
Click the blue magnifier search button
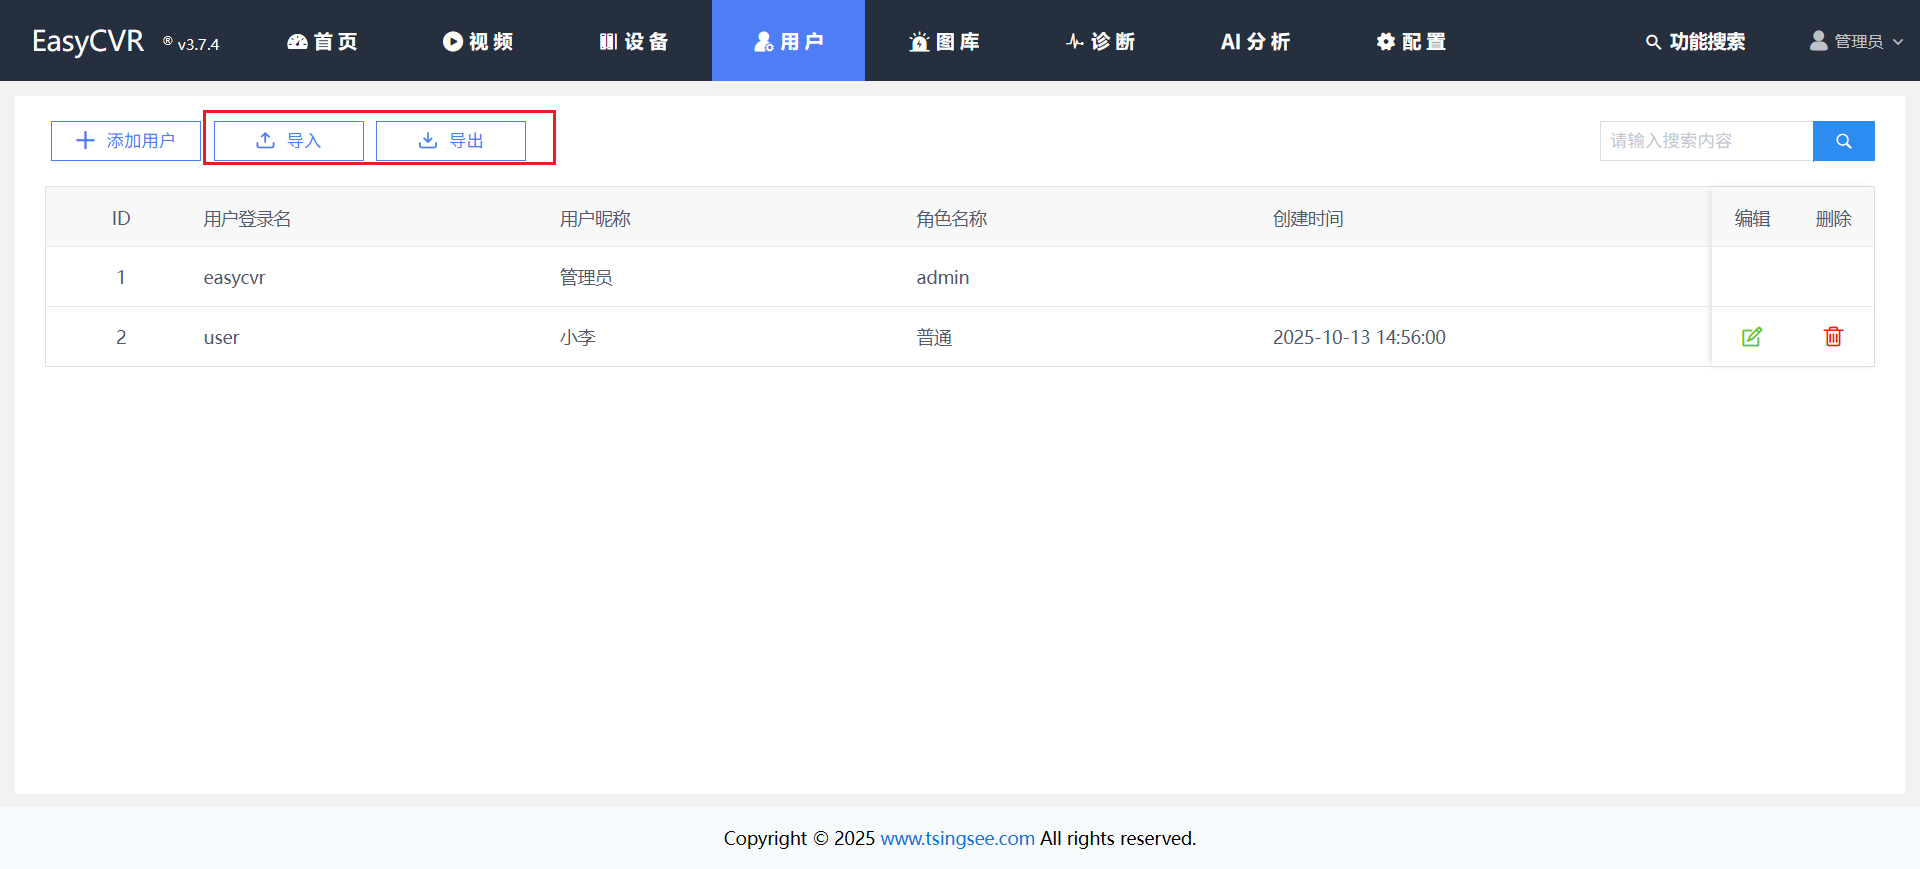point(1843,141)
